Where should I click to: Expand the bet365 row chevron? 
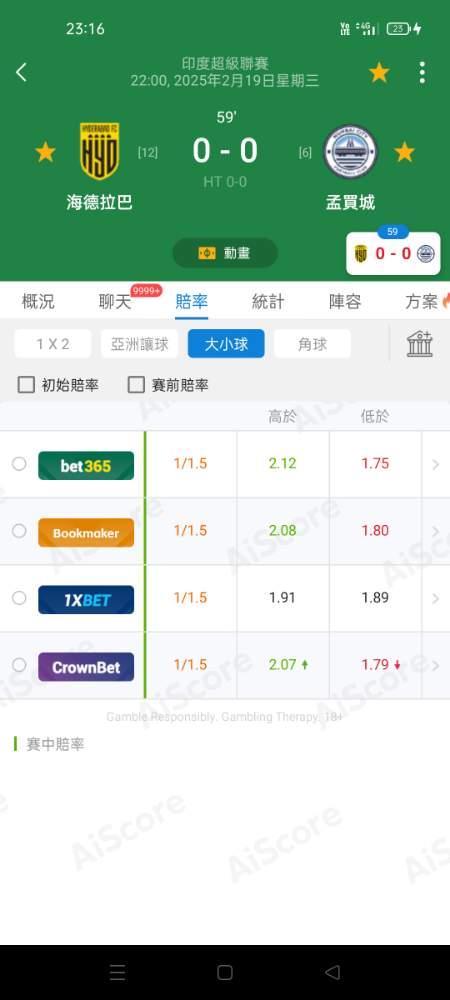point(436,464)
